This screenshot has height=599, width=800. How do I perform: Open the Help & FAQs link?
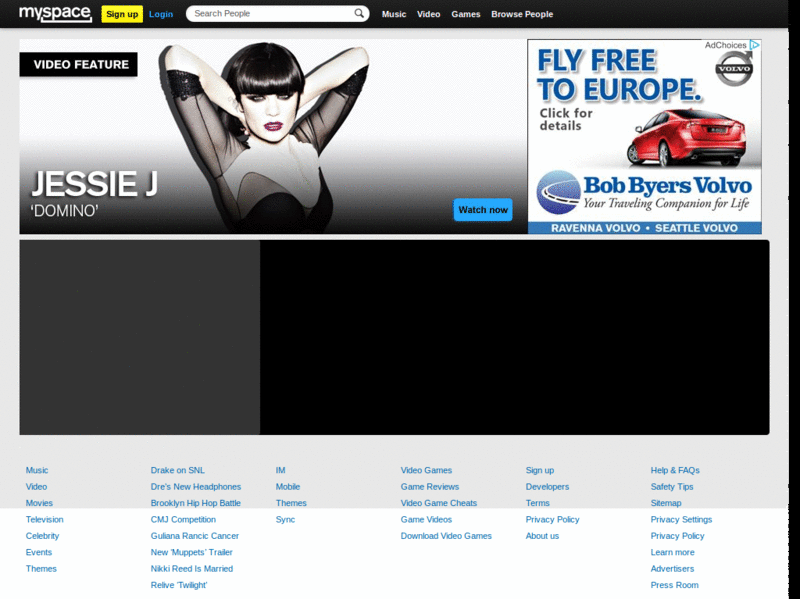[675, 470]
